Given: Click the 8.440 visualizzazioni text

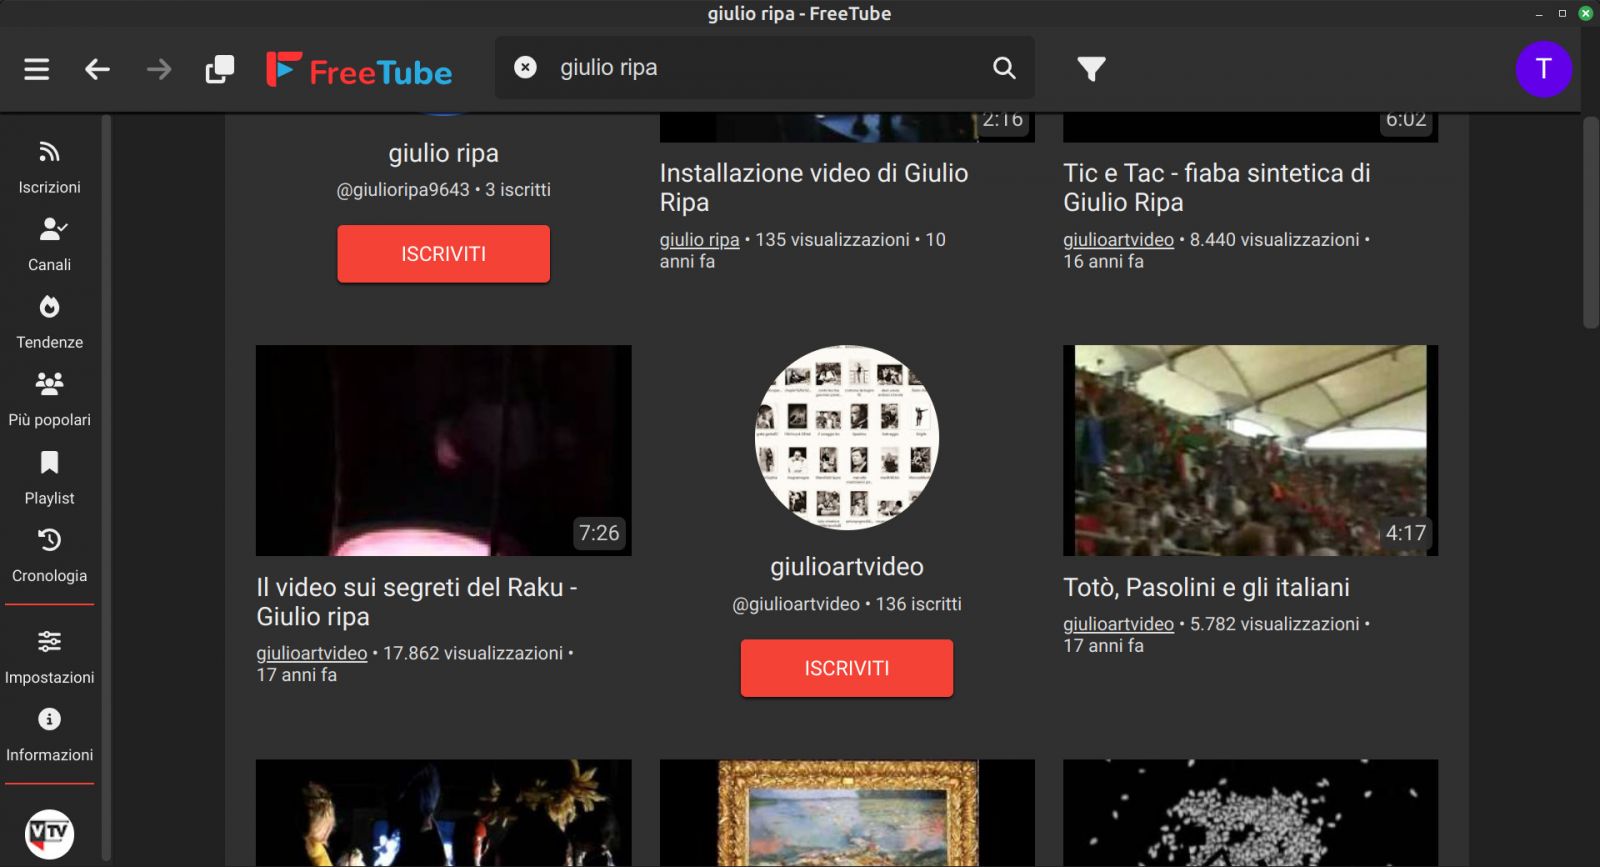Looking at the screenshot, I should click(1274, 240).
